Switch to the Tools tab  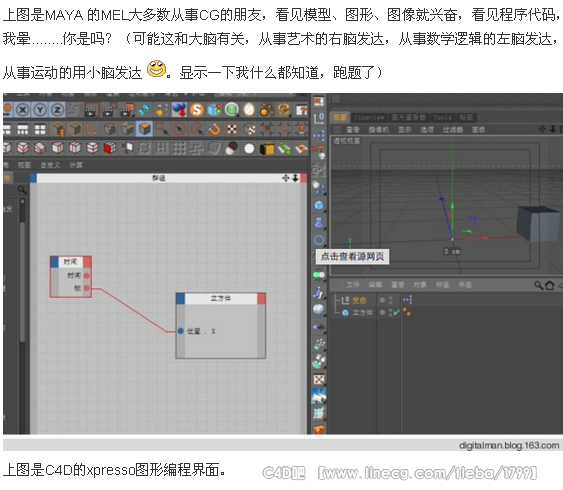(442, 117)
